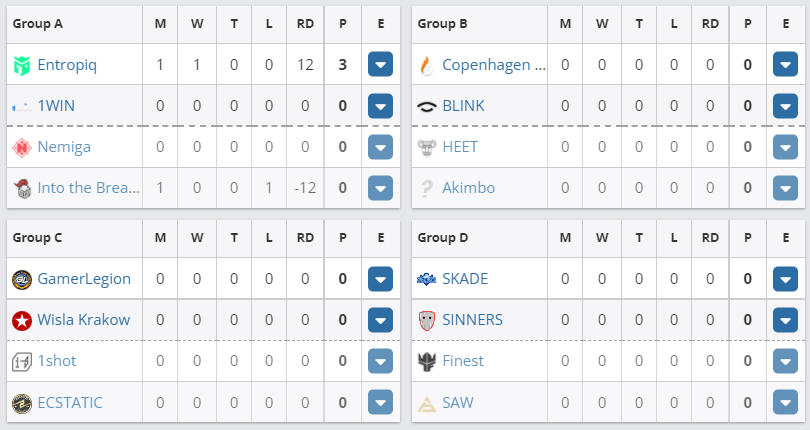Expand the Entropiq row details
Image resolution: width=810 pixels, height=430 pixels.
tap(380, 65)
